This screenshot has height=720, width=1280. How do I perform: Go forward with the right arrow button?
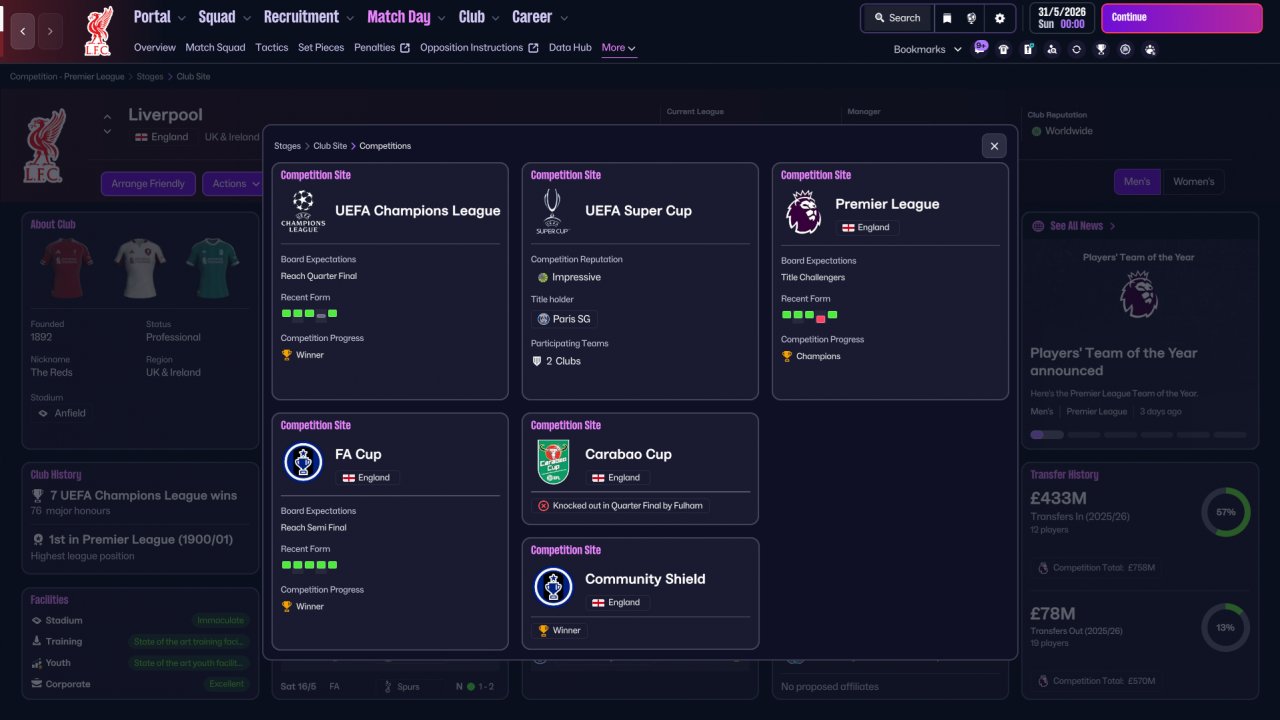50,31
